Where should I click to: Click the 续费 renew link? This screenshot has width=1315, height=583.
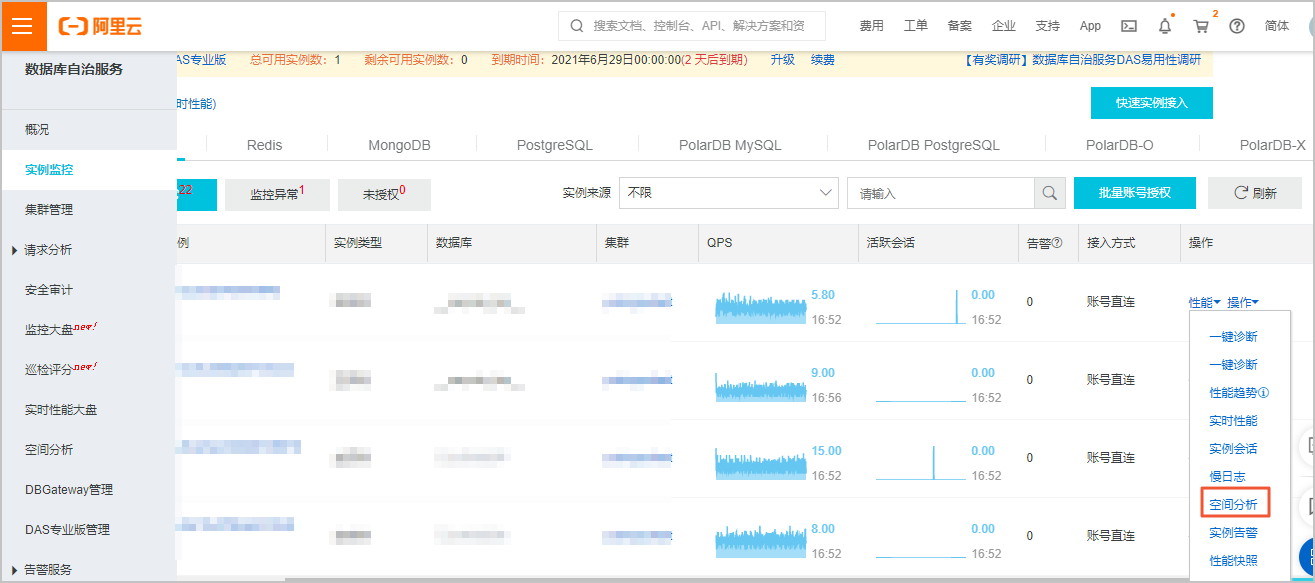pyautogui.click(x=822, y=60)
